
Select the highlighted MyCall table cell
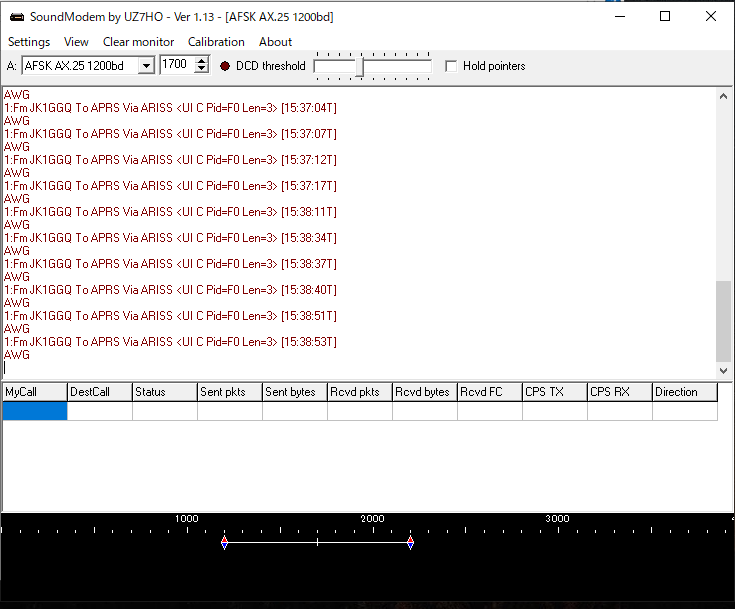(35, 411)
